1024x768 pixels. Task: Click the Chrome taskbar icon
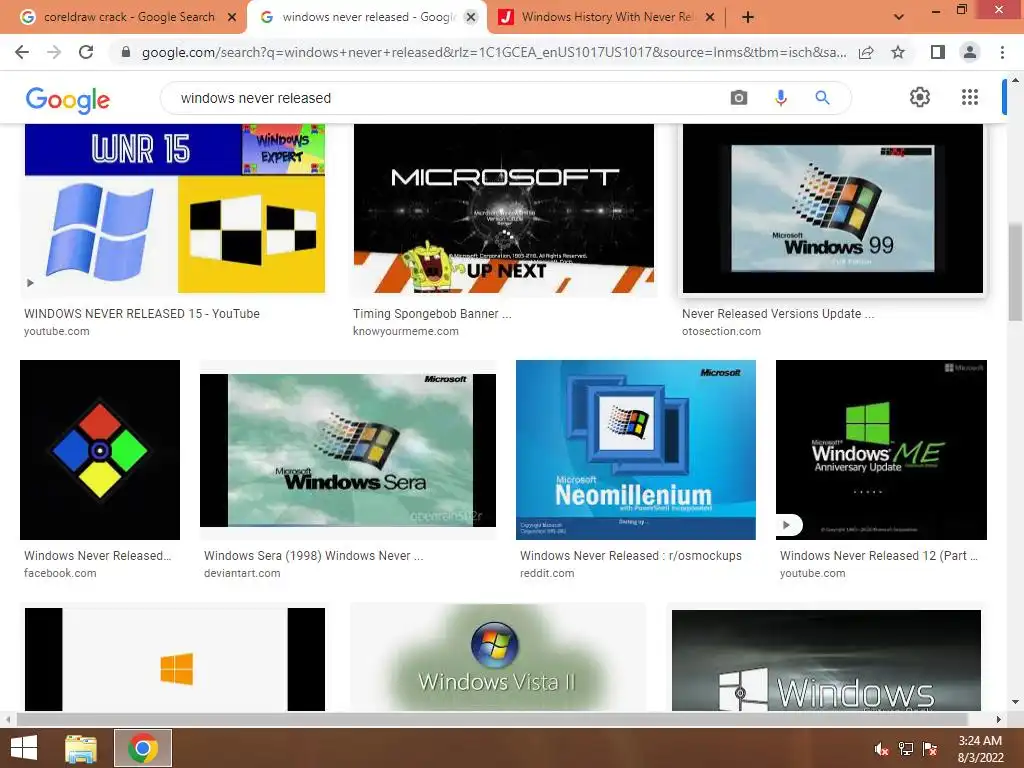click(143, 748)
